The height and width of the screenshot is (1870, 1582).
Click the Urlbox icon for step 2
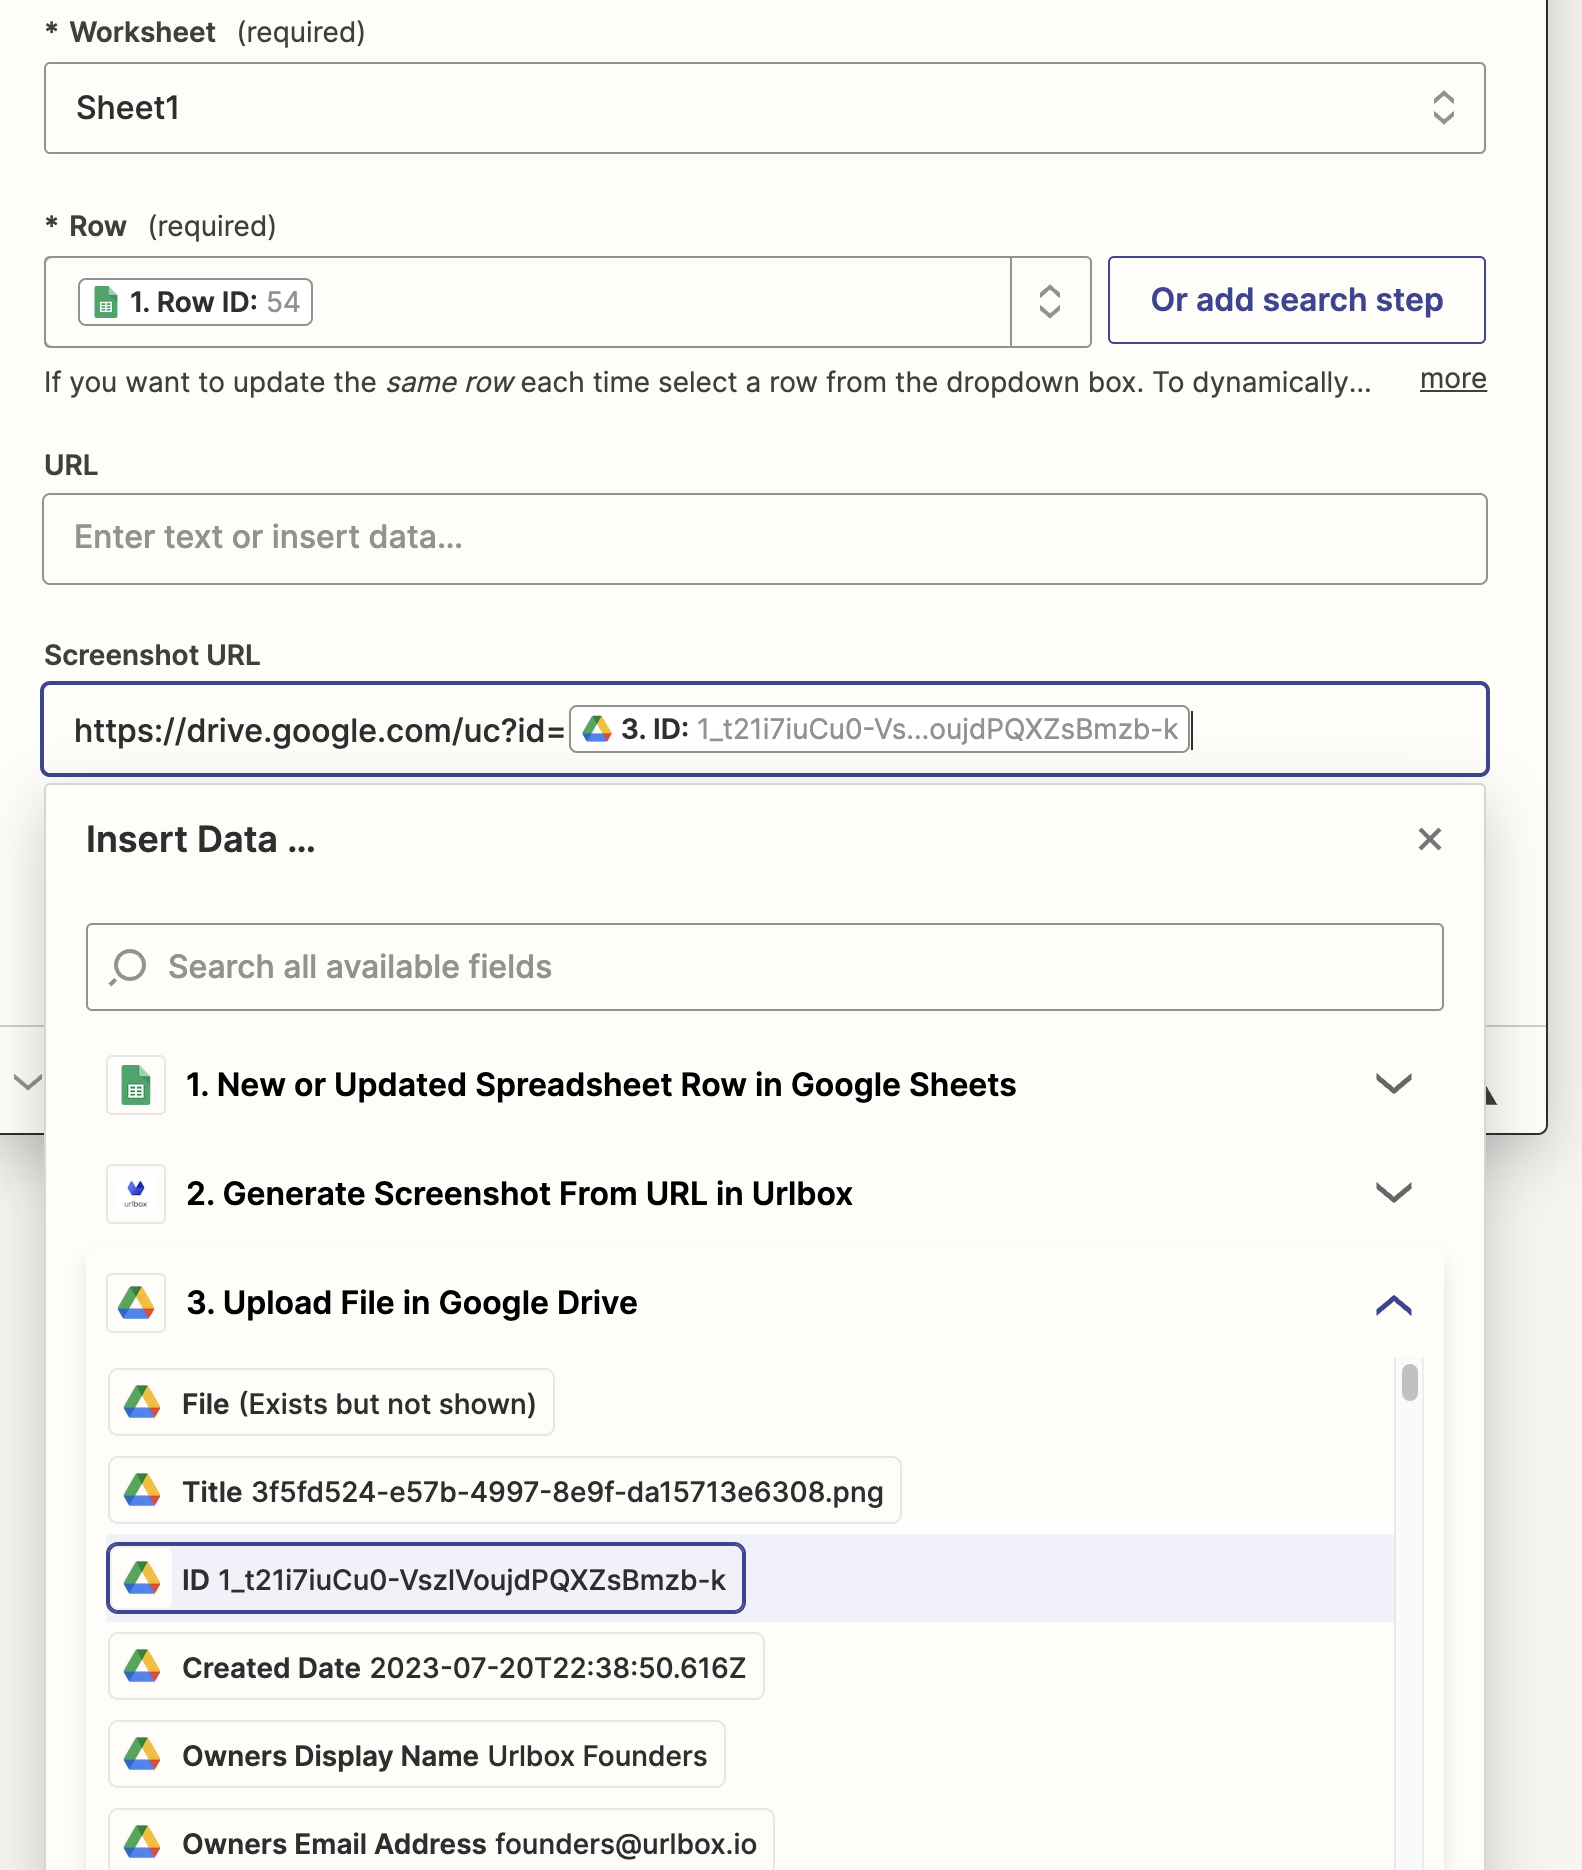point(136,1193)
